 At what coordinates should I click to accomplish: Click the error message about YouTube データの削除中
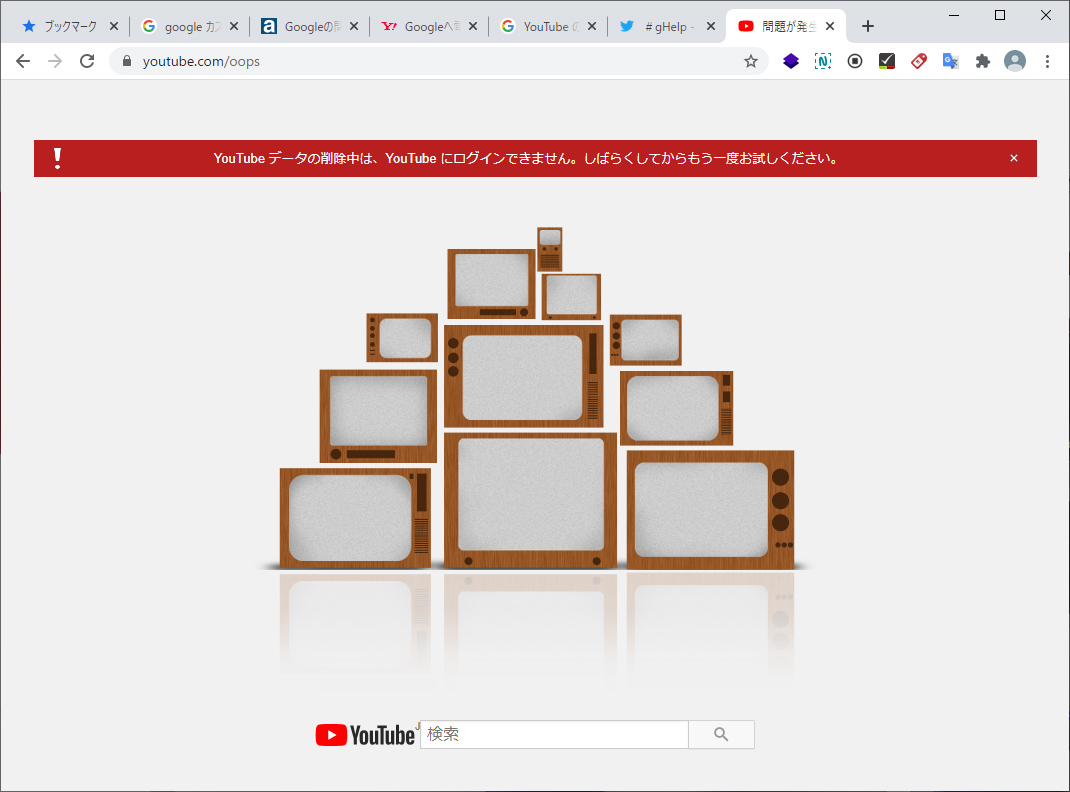(525, 158)
